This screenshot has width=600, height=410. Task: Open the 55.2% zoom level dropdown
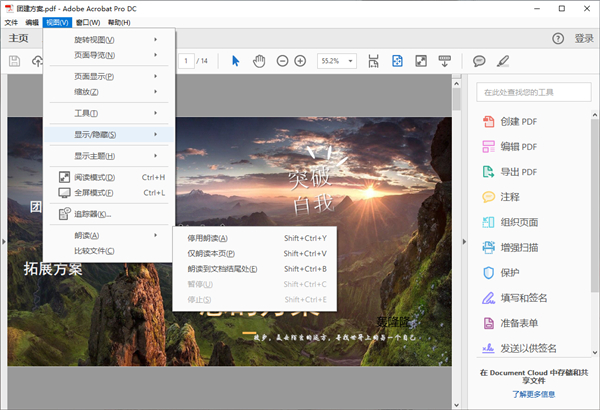click(x=335, y=61)
